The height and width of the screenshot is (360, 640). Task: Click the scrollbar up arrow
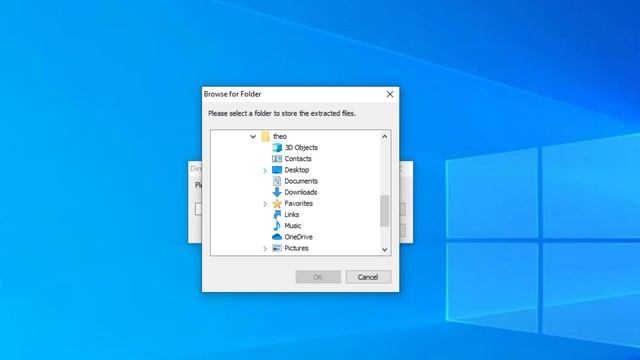pyautogui.click(x=384, y=136)
